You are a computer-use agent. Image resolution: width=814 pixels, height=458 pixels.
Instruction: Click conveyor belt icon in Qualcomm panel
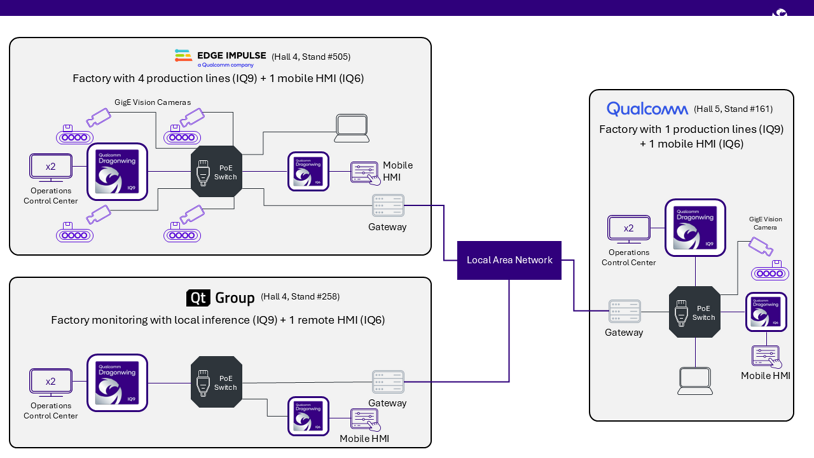click(770, 271)
